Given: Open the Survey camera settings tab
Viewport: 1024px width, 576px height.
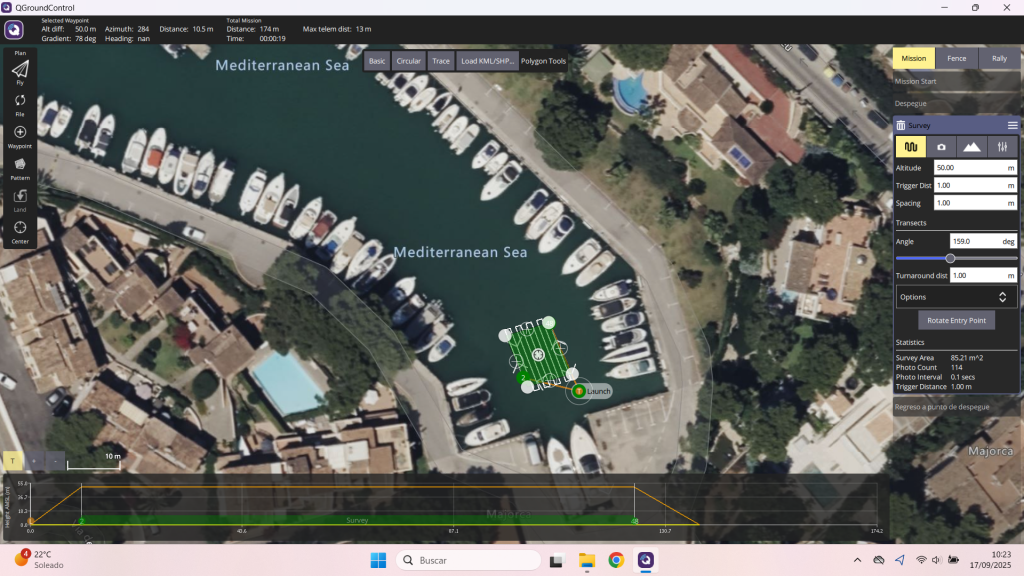Looking at the screenshot, I should pyautogui.click(x=941, y=146).
